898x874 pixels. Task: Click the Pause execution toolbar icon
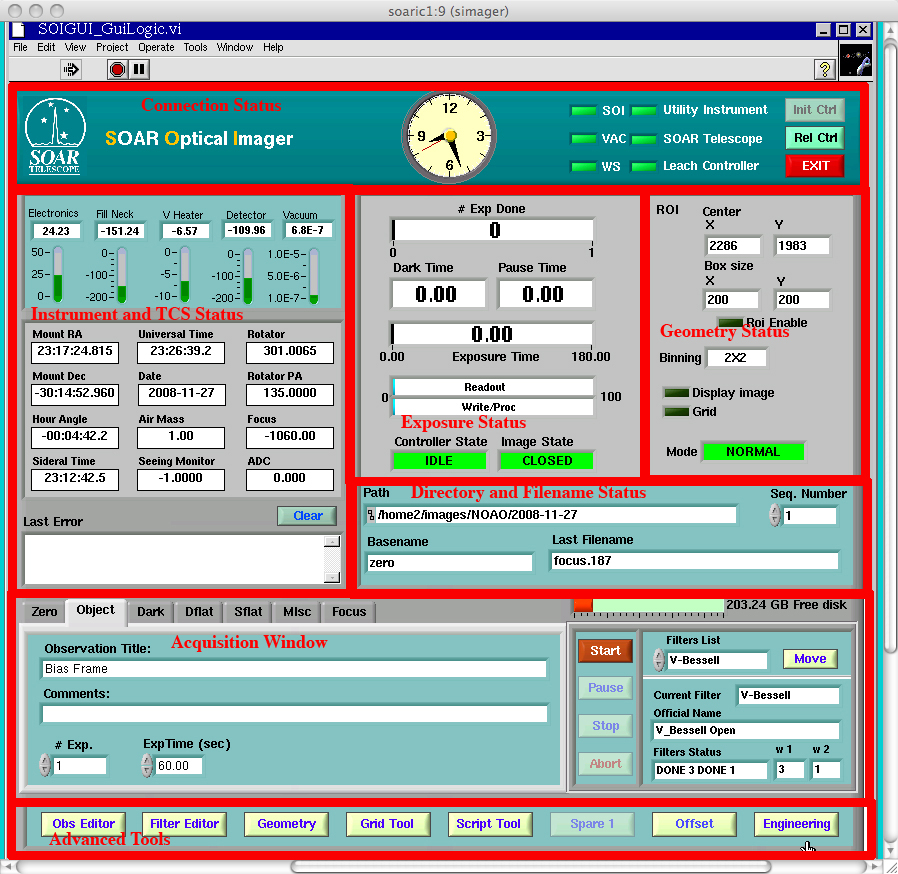(x=139, y=69)
